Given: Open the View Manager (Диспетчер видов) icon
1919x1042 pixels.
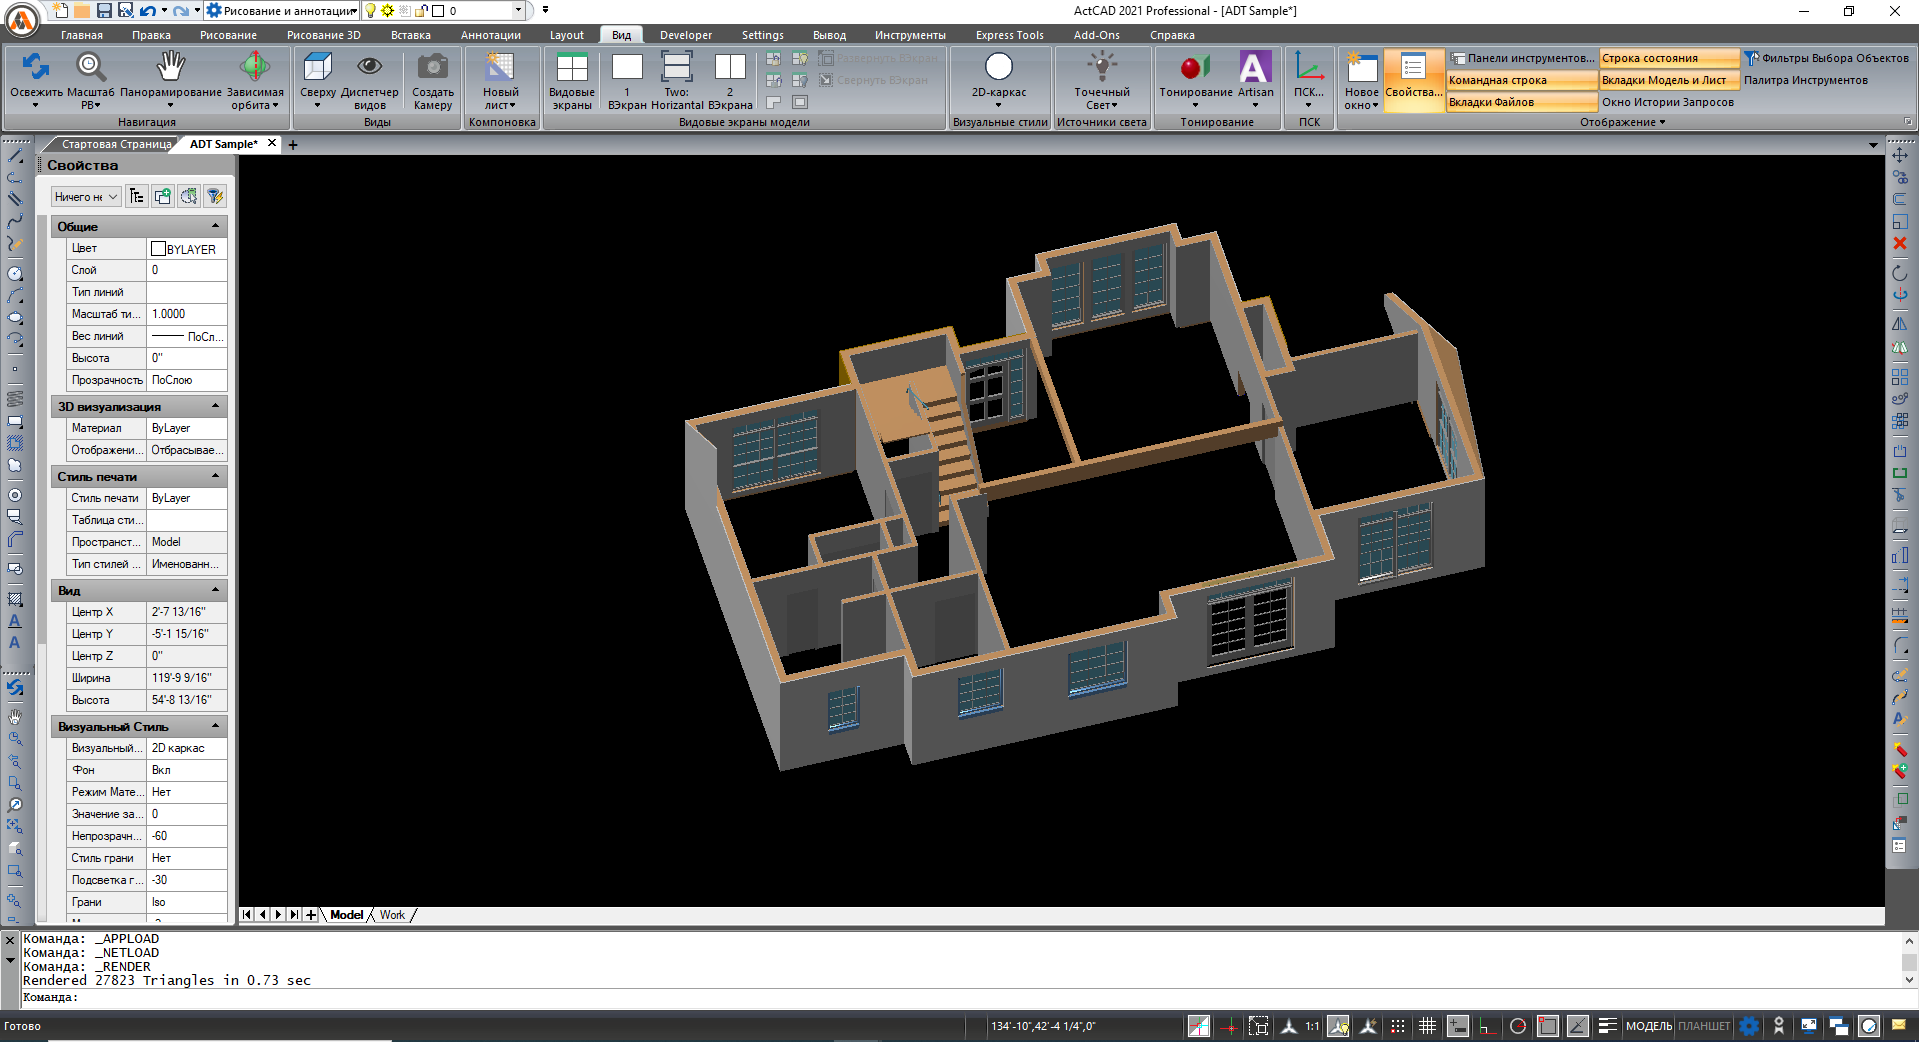Looking at the screenshot, I should (369, 68).
